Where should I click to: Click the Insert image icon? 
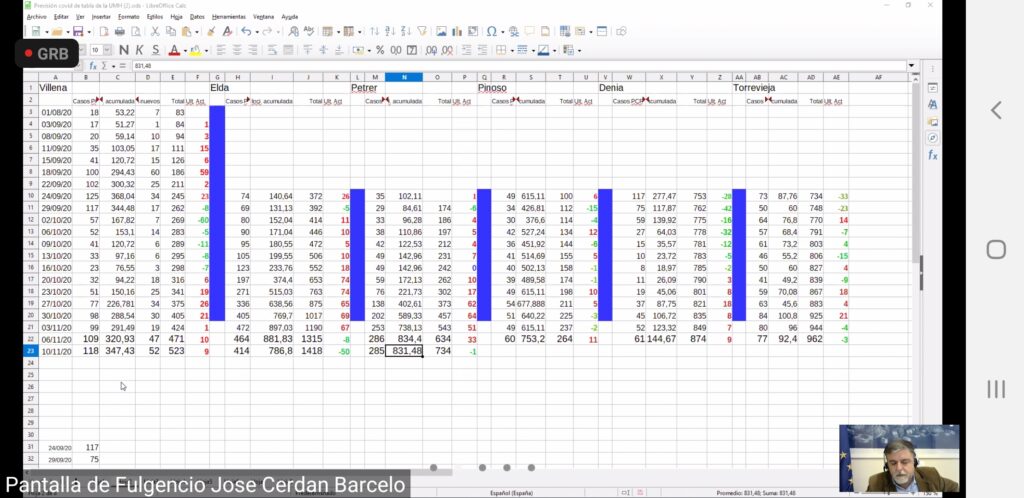tap(441, 32)
